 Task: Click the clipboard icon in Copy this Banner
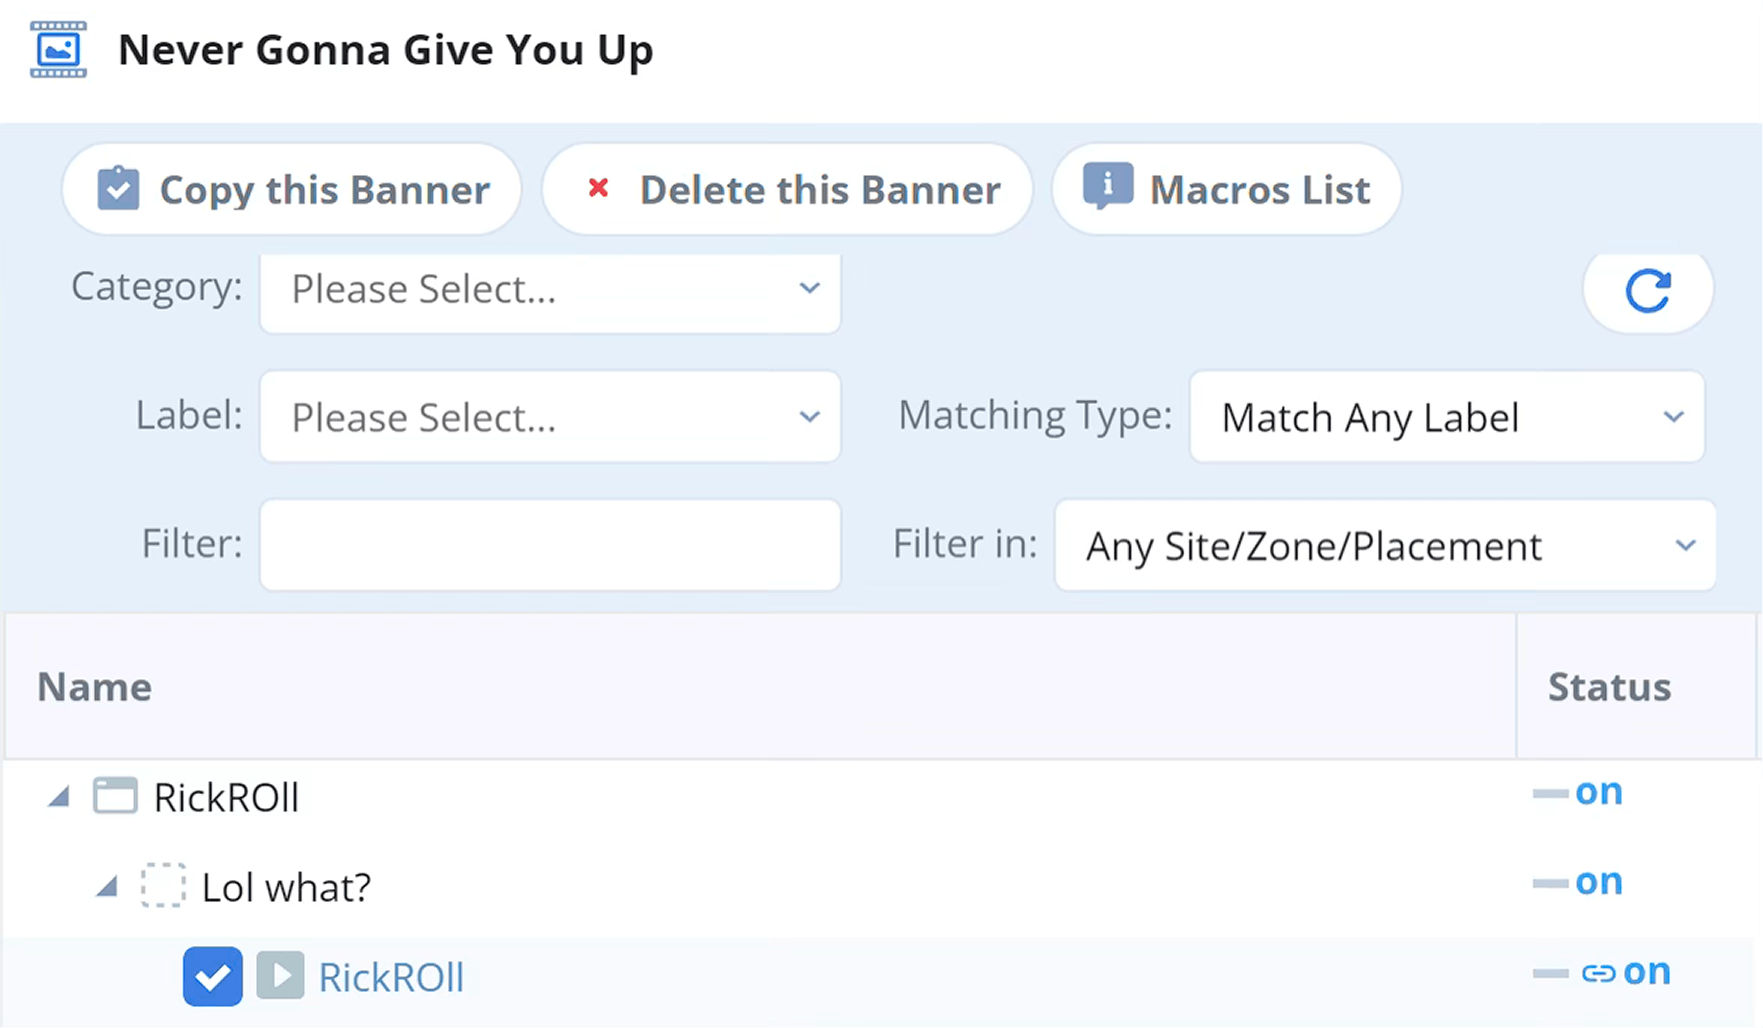click(x=118, y=189)
